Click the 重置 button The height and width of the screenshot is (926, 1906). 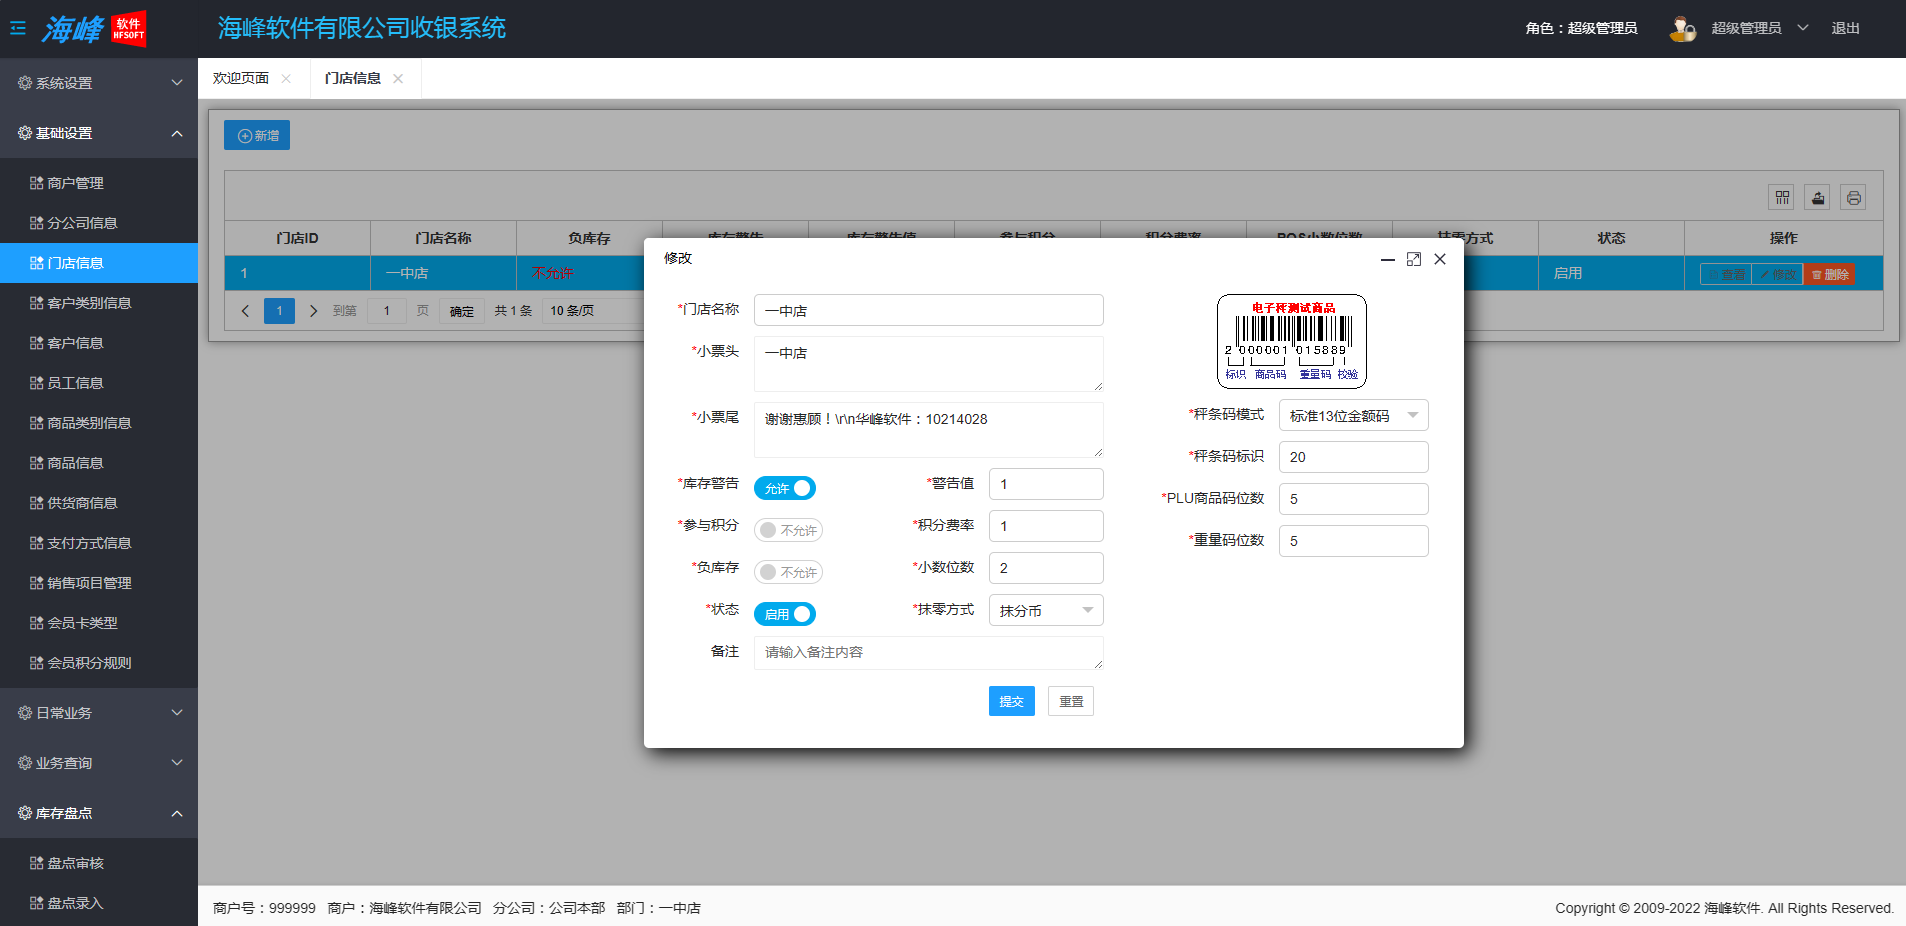pos(1070,701)
